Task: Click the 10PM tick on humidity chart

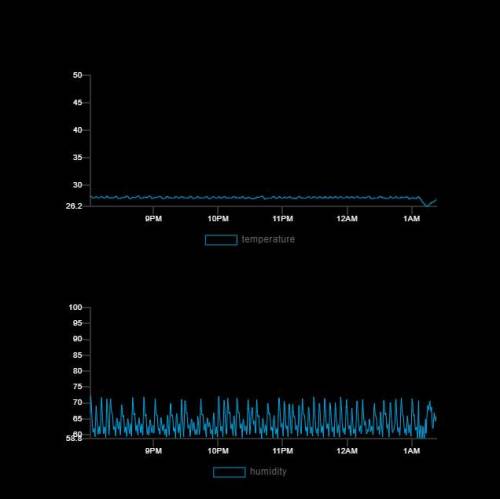Action: coord(218,451)
